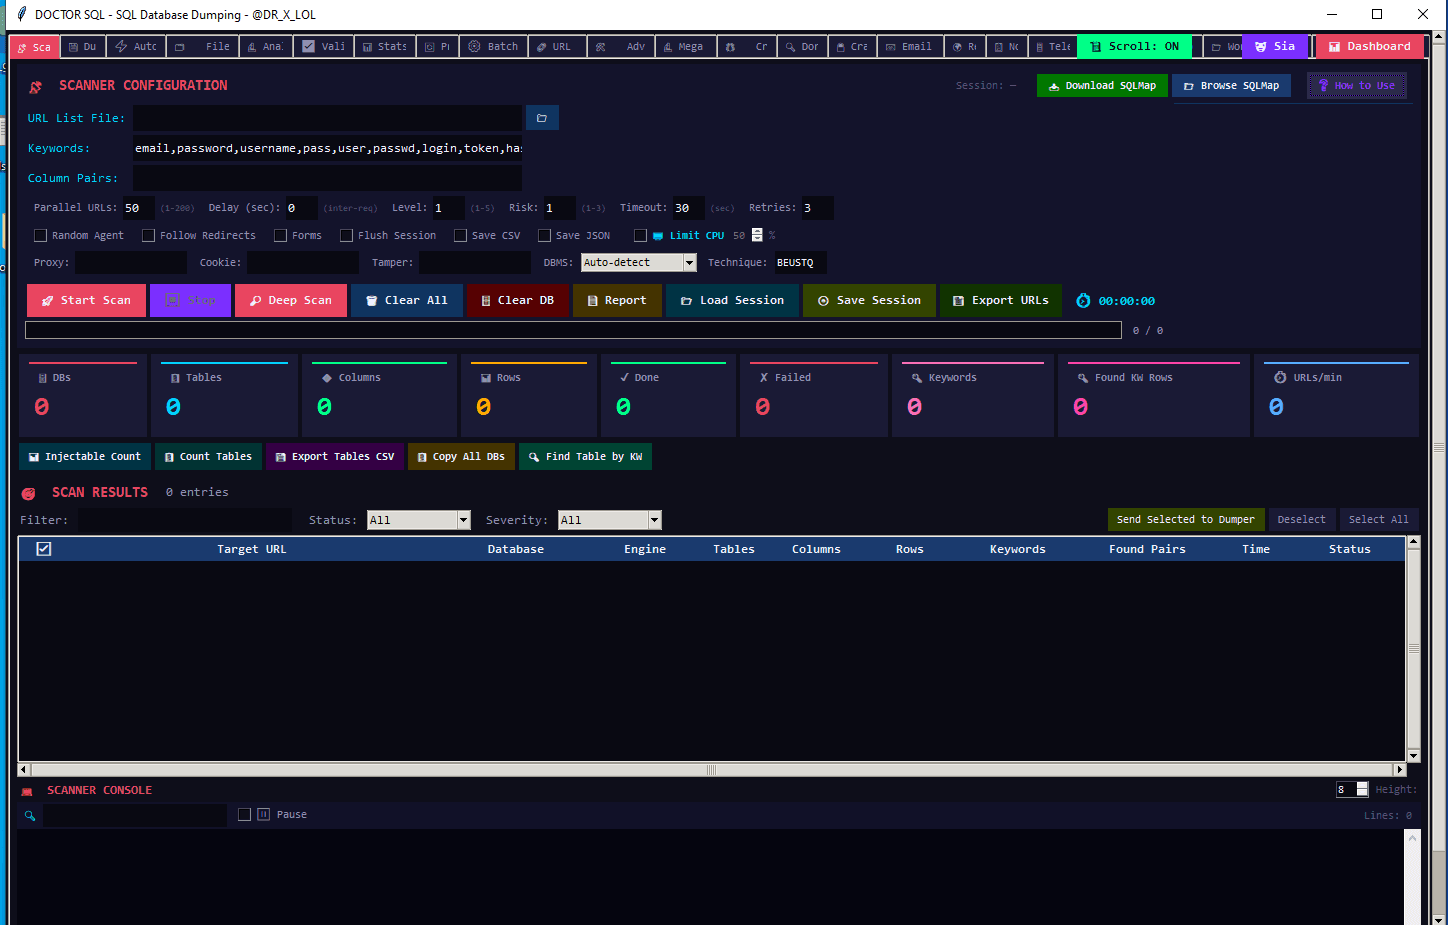Adjust the Limit CPU percent stepper
This screenshot has height=925, width=1448.
point(757,236)
